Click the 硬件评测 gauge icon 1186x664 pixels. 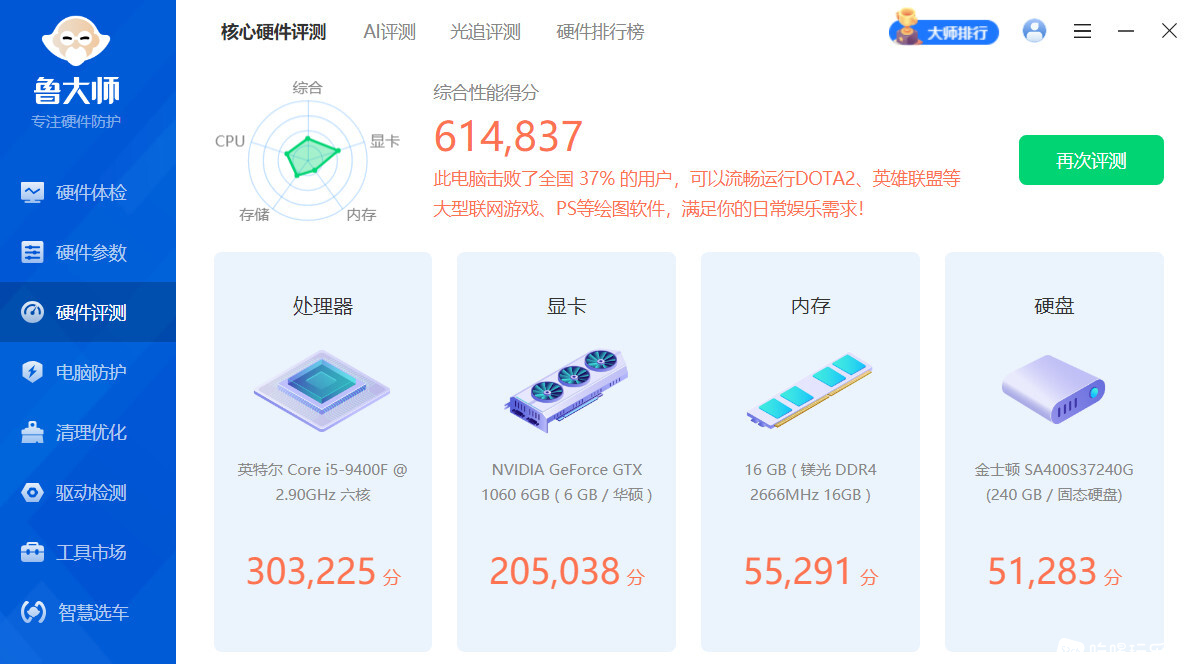32,312
